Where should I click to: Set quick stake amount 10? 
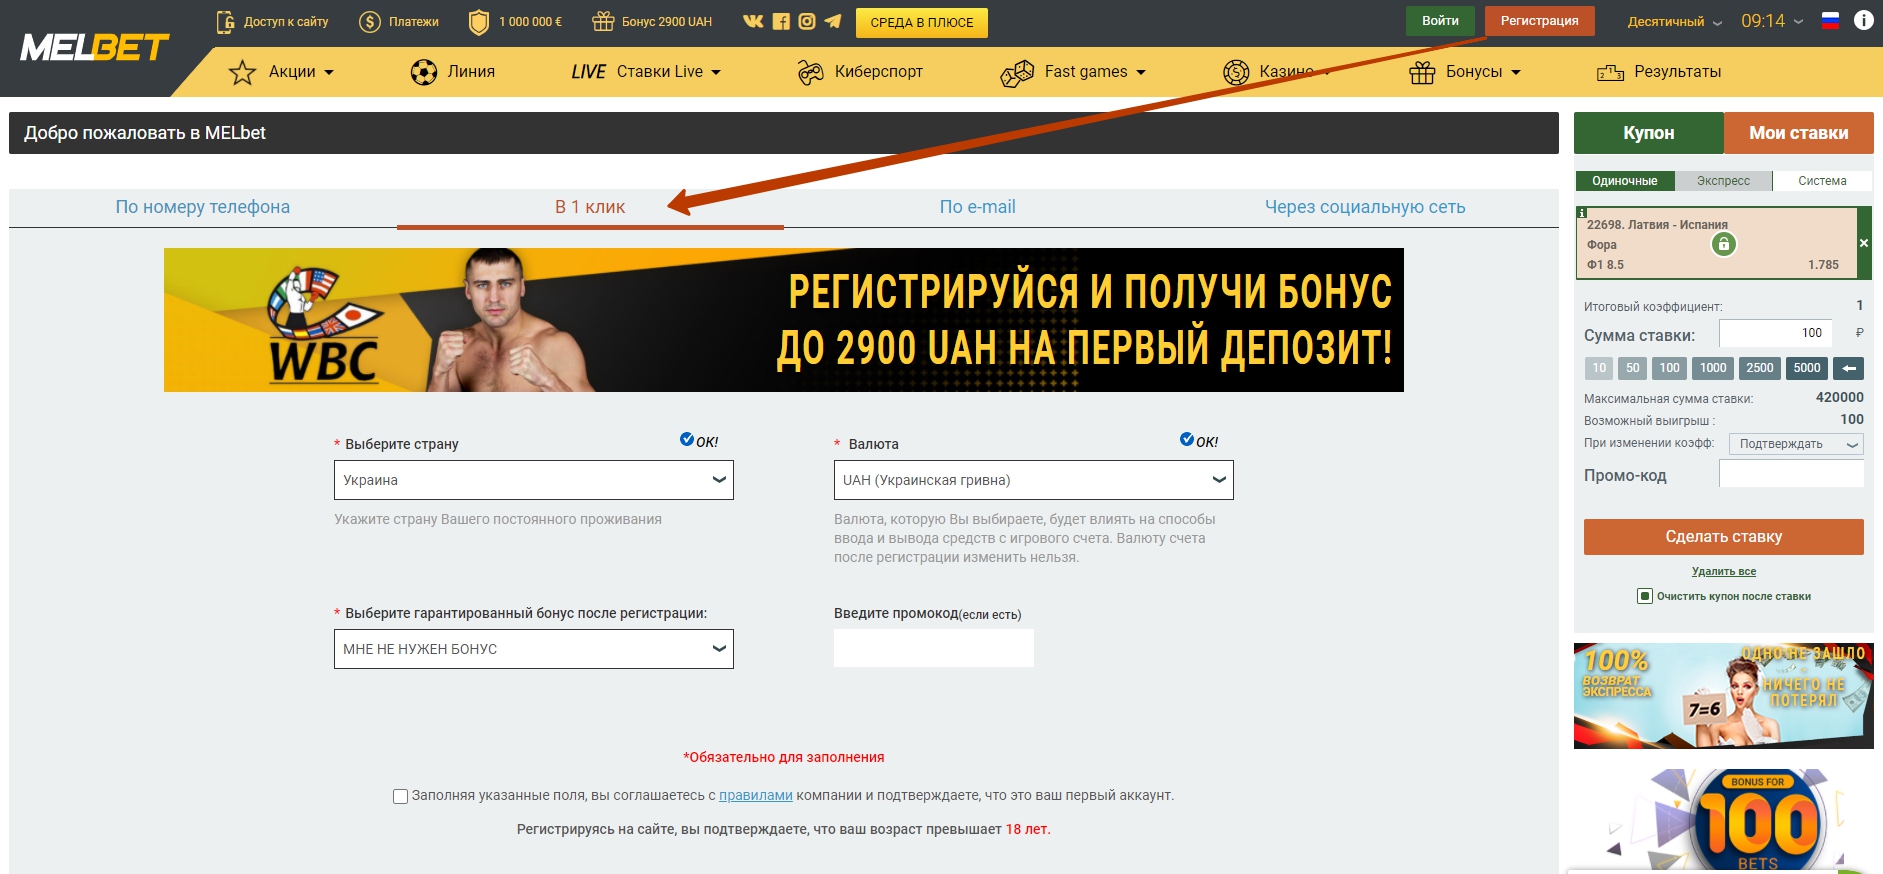1599,368
